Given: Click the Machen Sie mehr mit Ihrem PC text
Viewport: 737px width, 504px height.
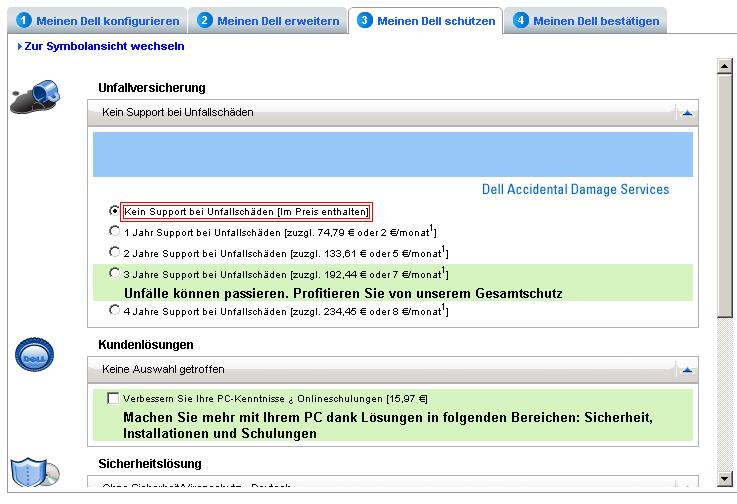Looking at the screenshot, I should pos(388,425).
